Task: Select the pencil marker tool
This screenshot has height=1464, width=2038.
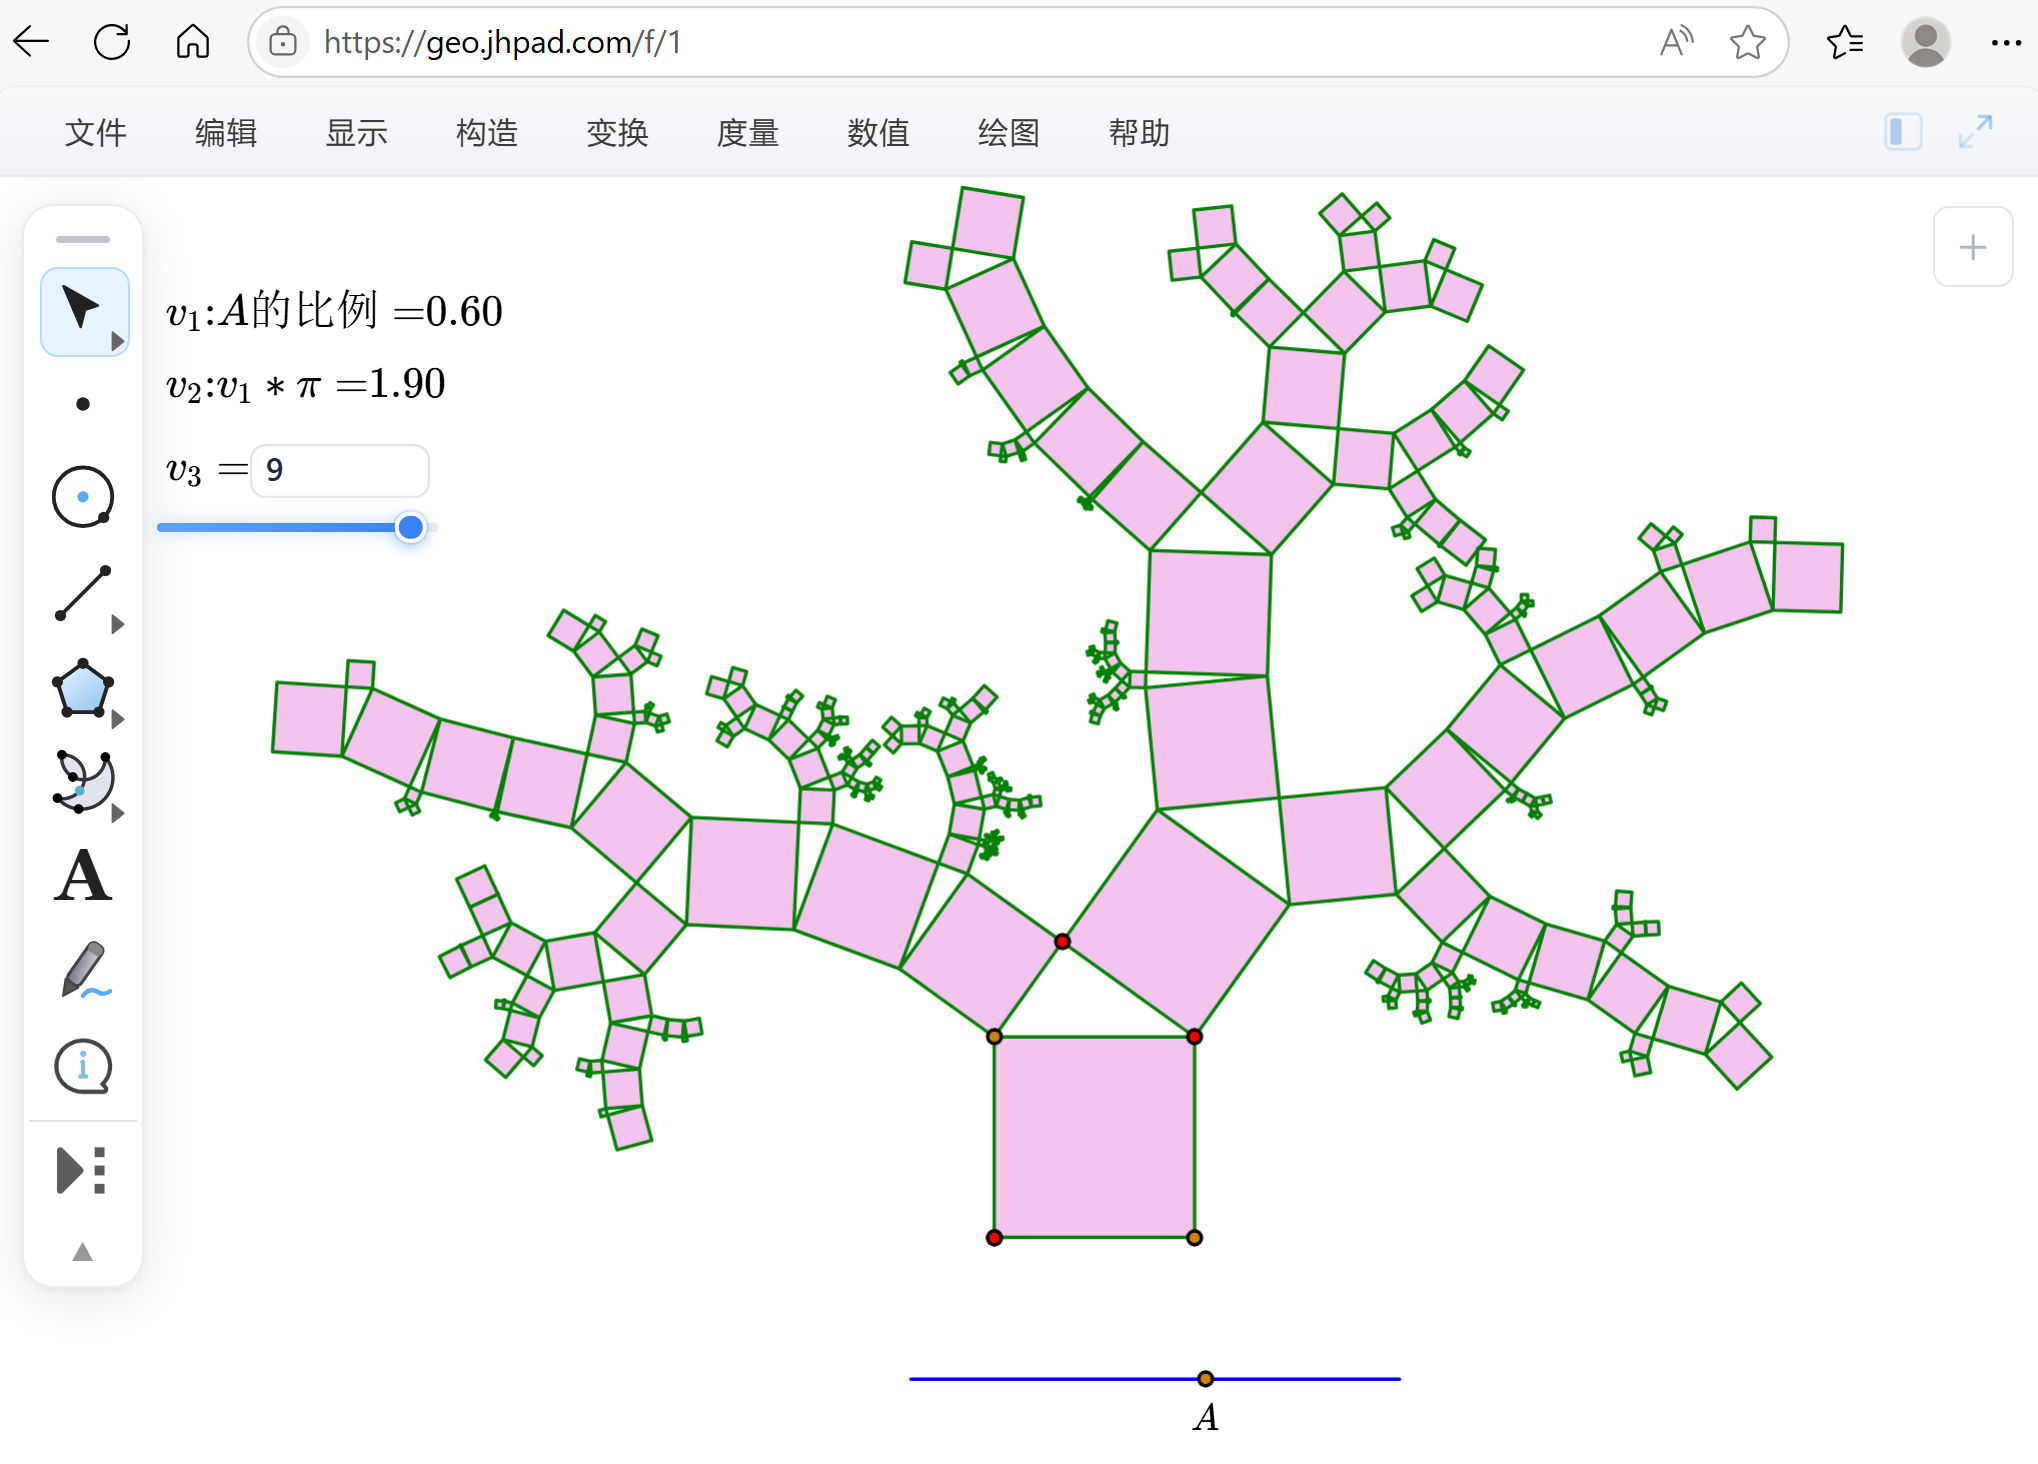Action: click(x=83, y=970)
